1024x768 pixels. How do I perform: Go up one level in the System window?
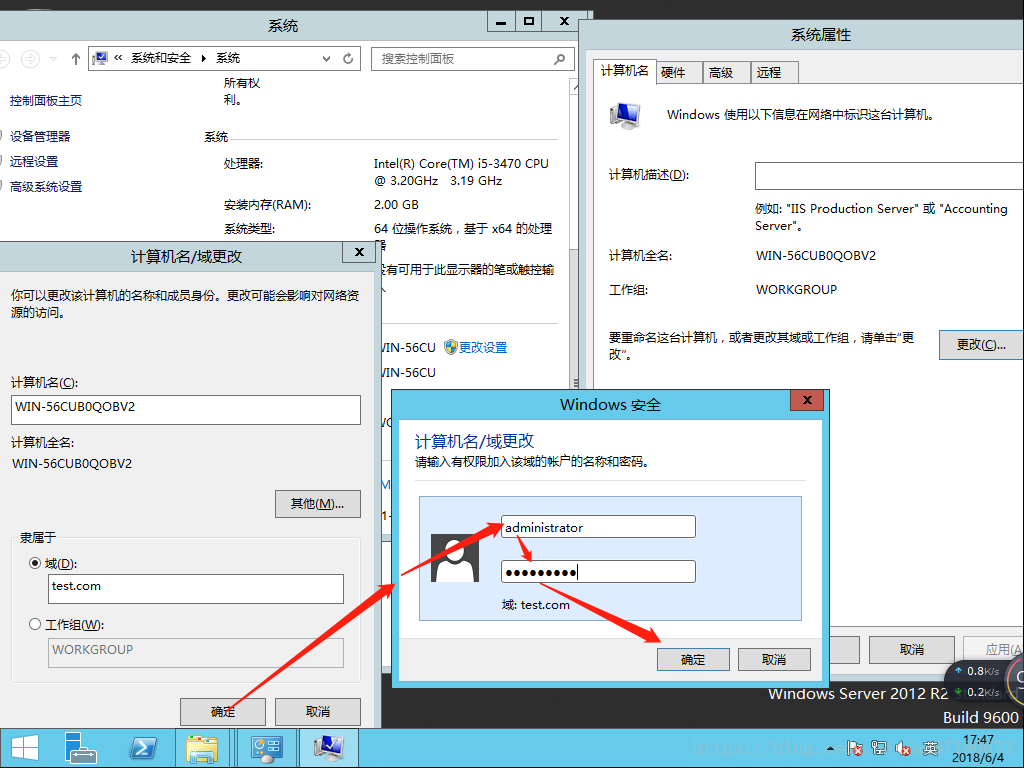coord(76,59)
